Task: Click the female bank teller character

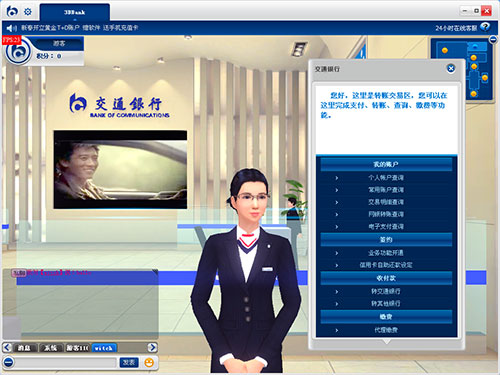Action: [247, 270]
